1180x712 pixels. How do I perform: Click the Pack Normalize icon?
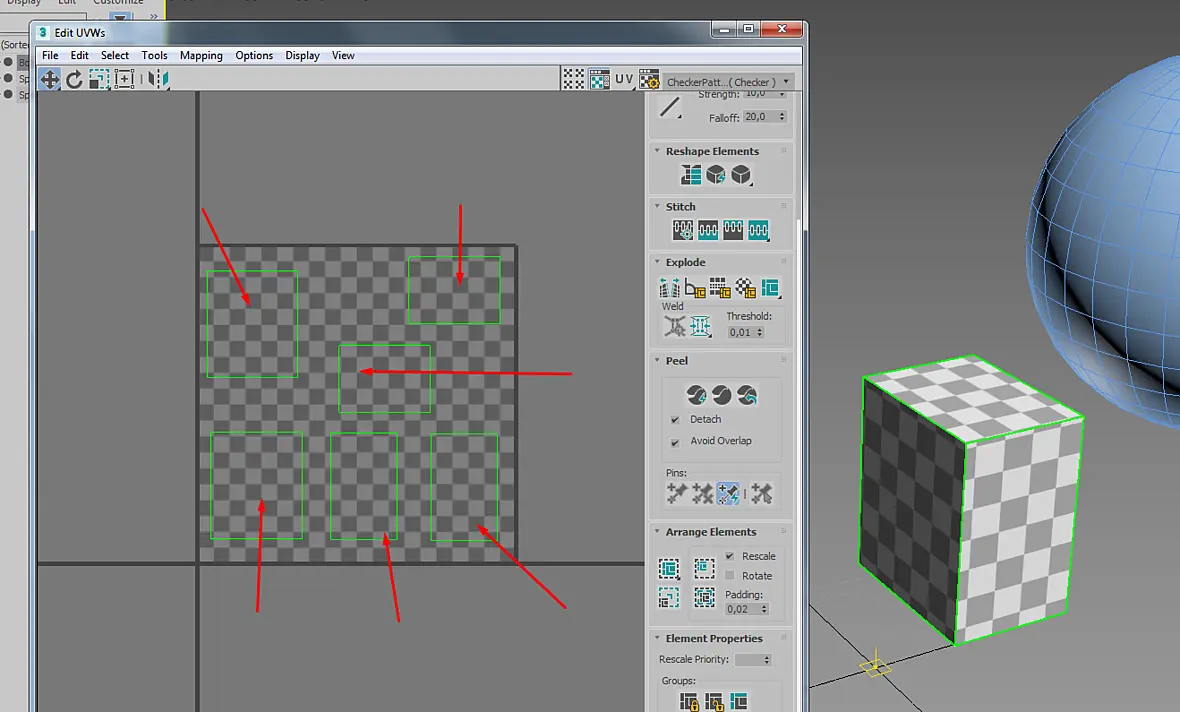[x=704, y=598]
